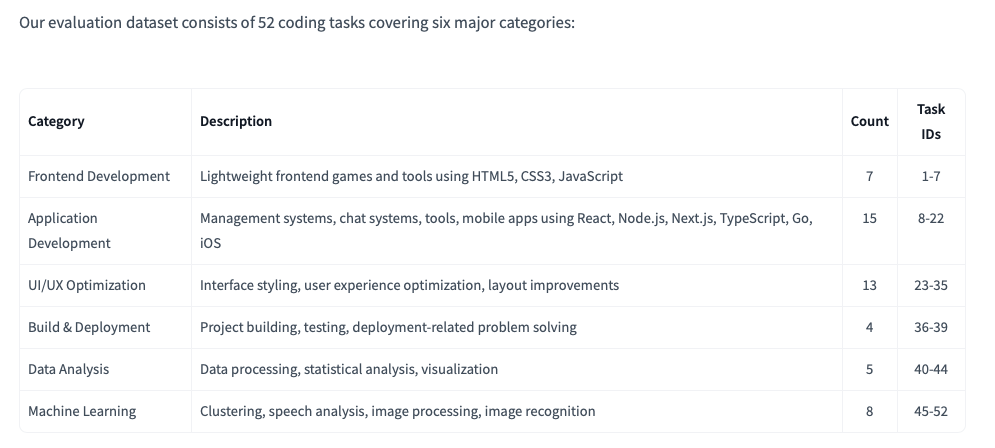The width and height of the screenshot is (995, 448).
Task: Click the interface styling description text
Action: pyautogui.click(x=409, y=285)
